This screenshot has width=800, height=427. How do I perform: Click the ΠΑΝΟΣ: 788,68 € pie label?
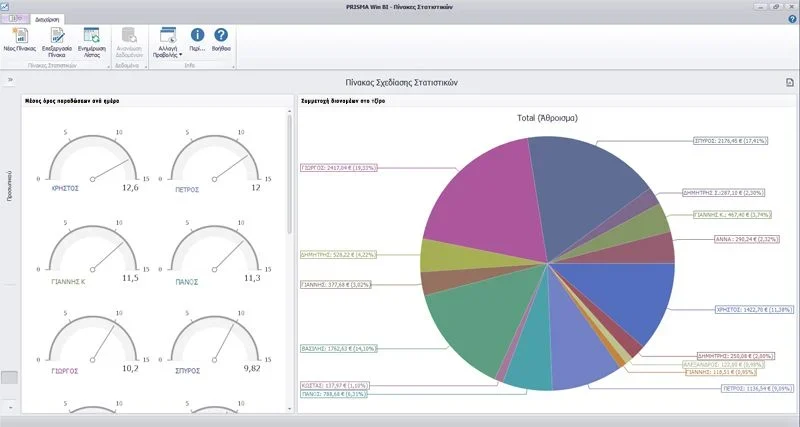coord(334,394)
